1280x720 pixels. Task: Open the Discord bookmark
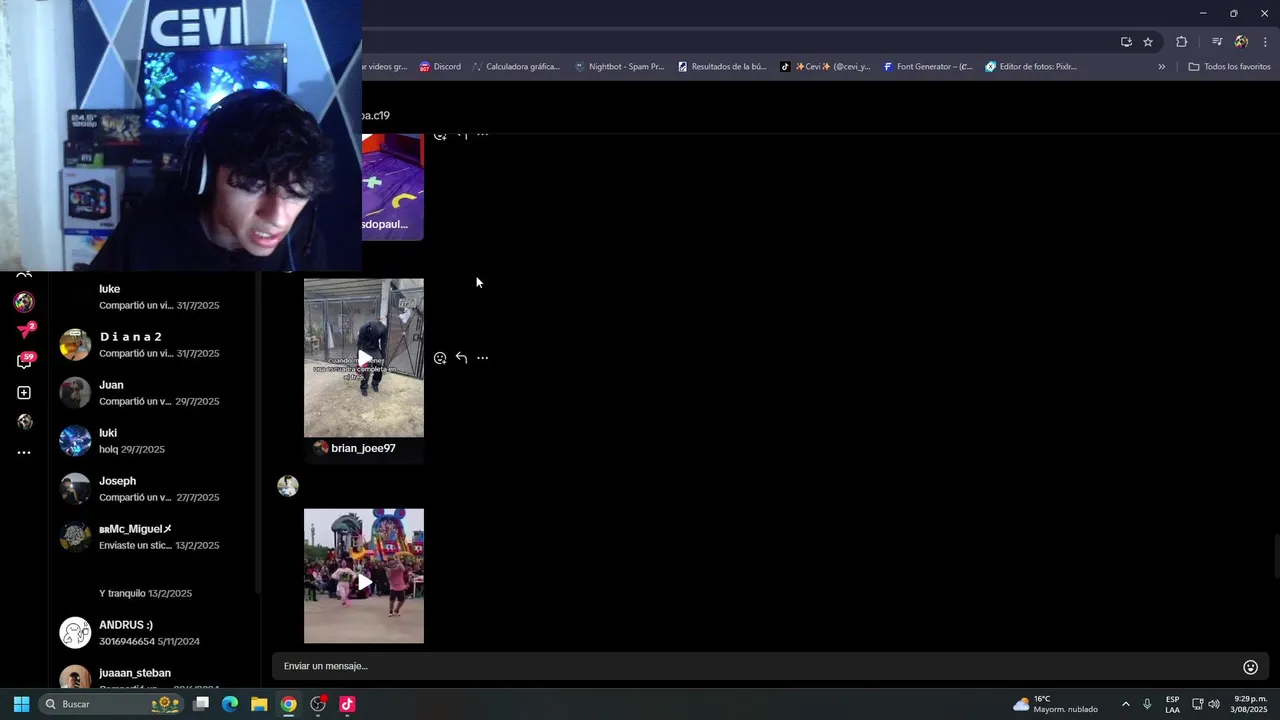coord(440,67)
